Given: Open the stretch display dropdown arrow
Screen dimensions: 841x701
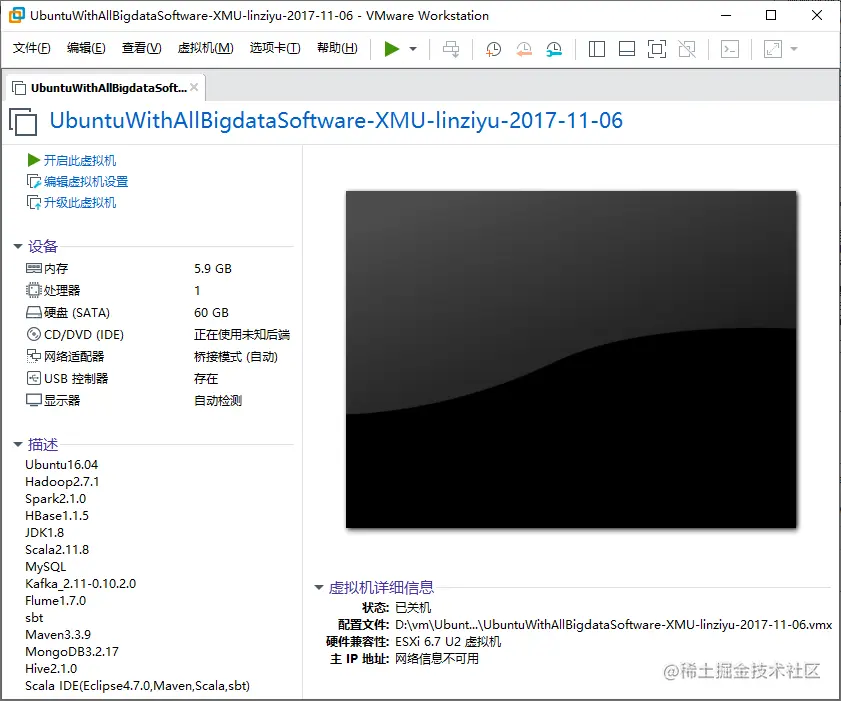Looking at the screenshot, I should (794, 49).
